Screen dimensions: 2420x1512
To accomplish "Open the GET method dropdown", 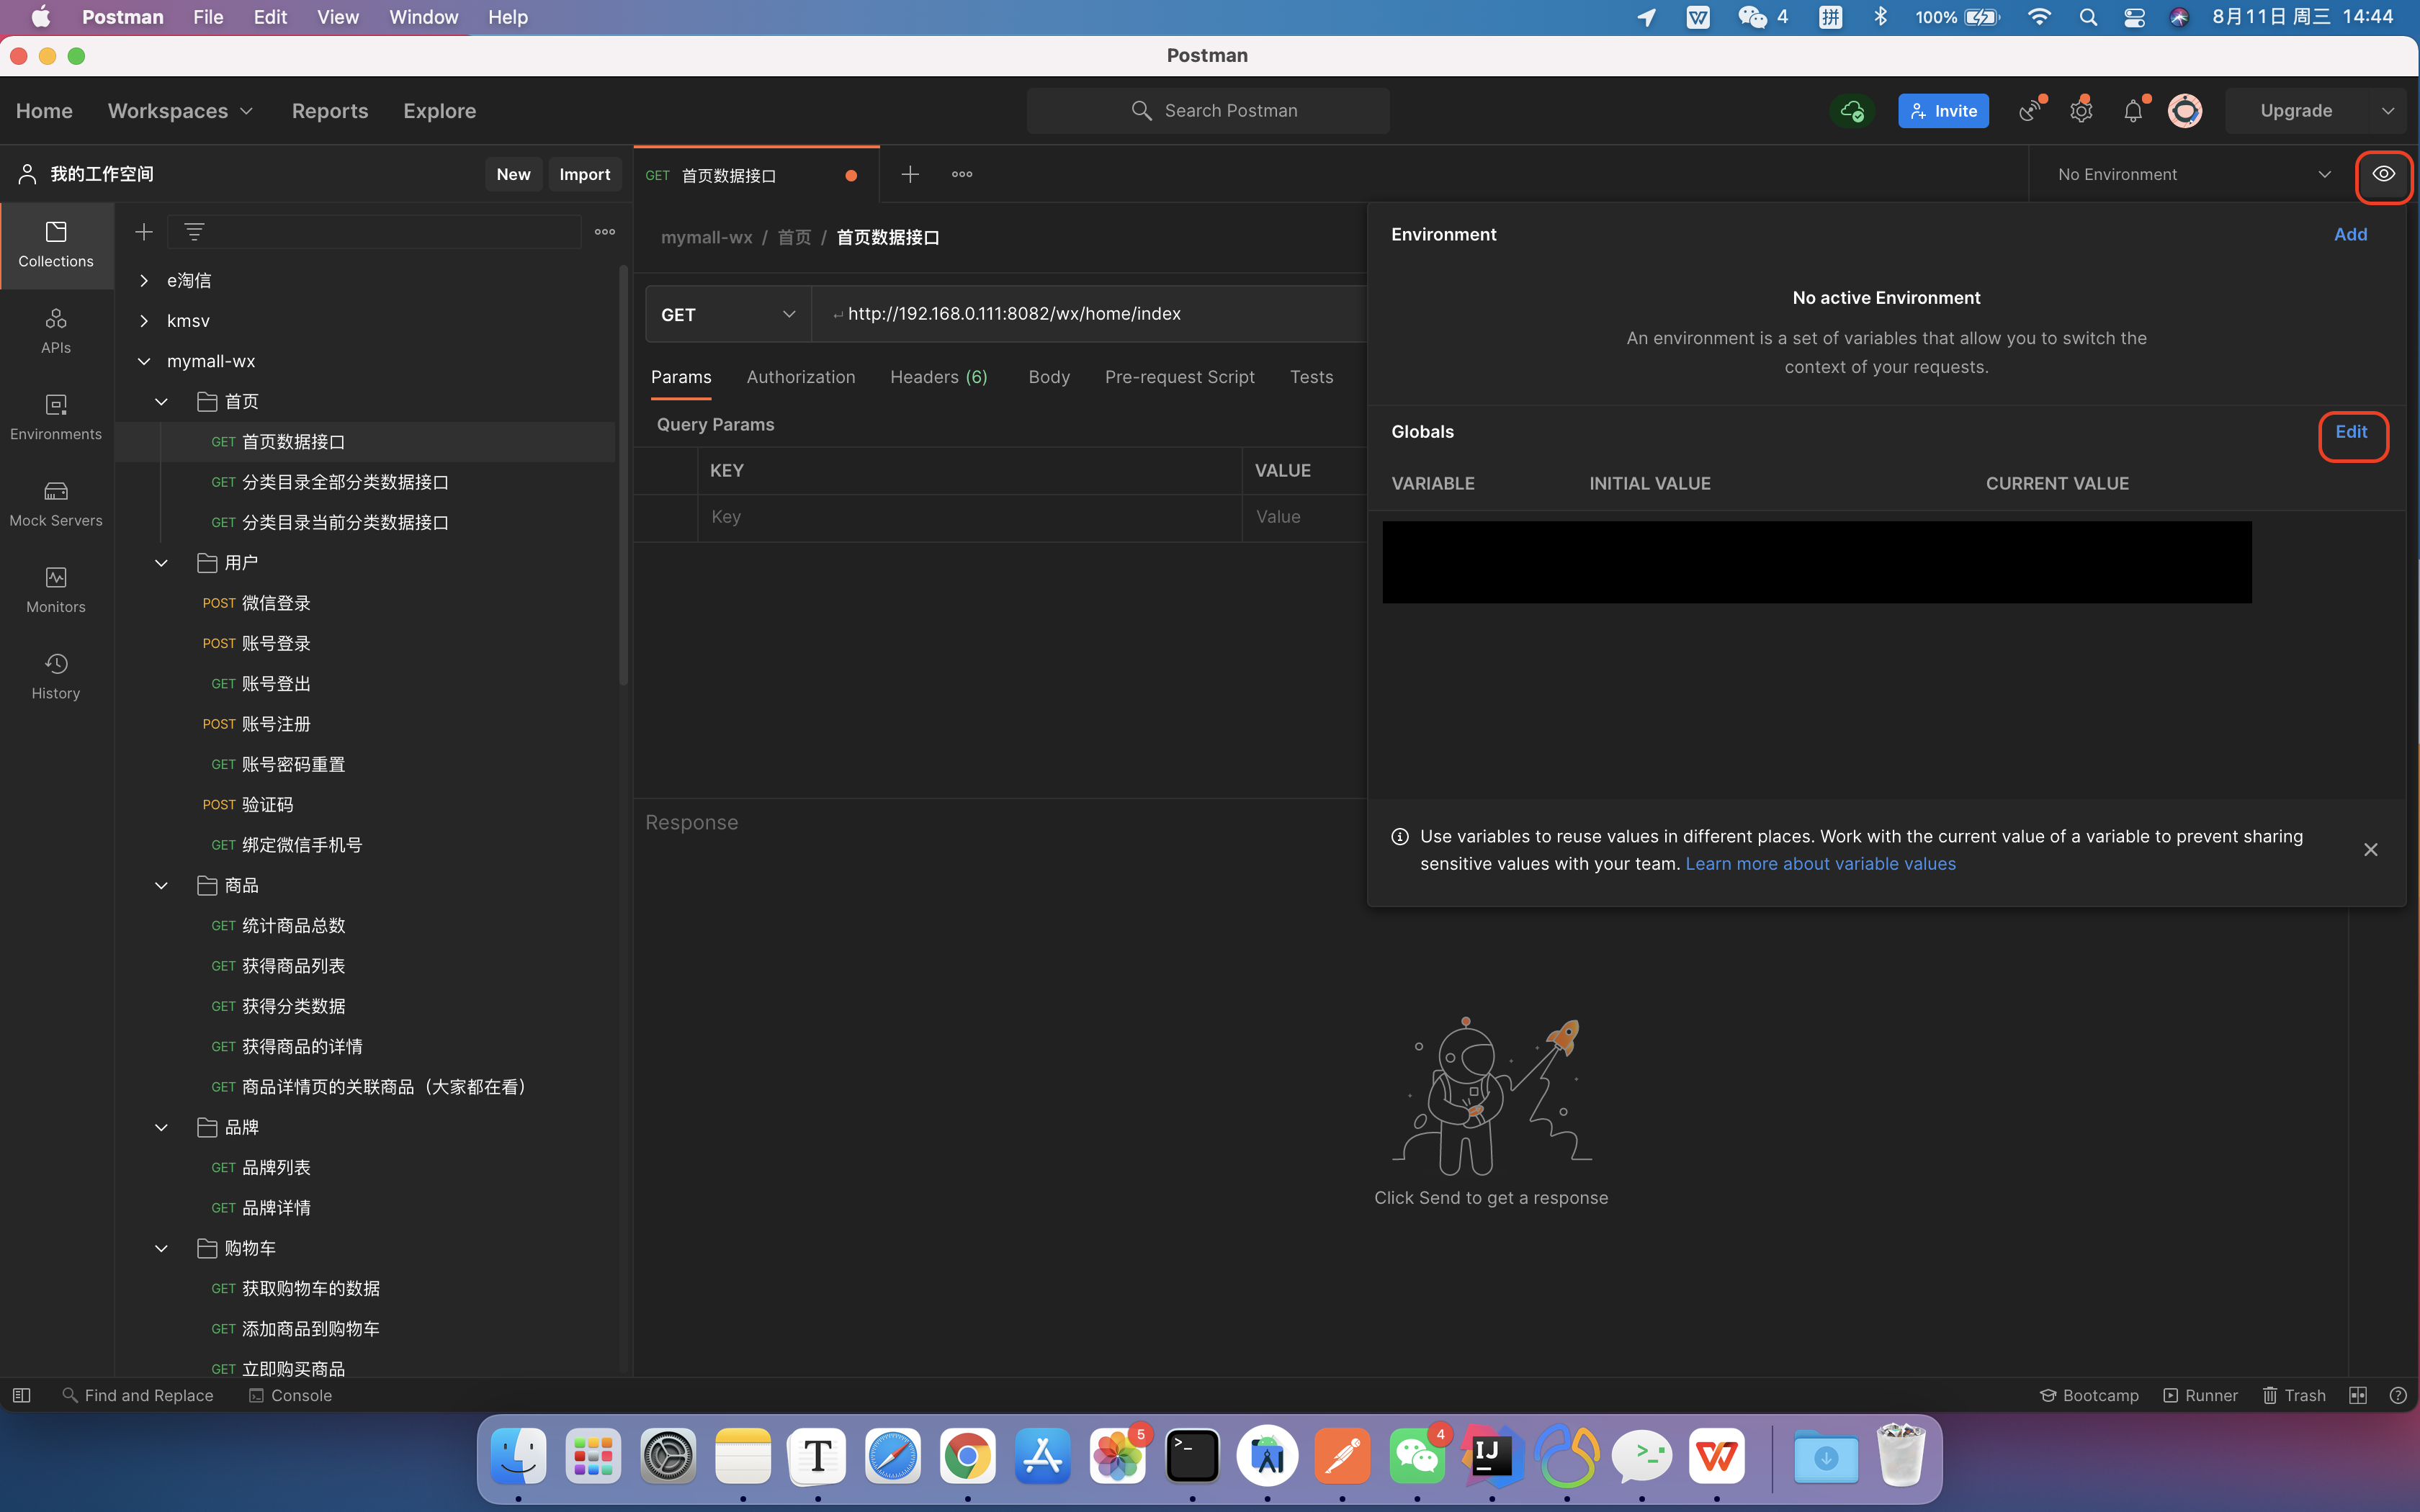I will click(x=727, y=314).
